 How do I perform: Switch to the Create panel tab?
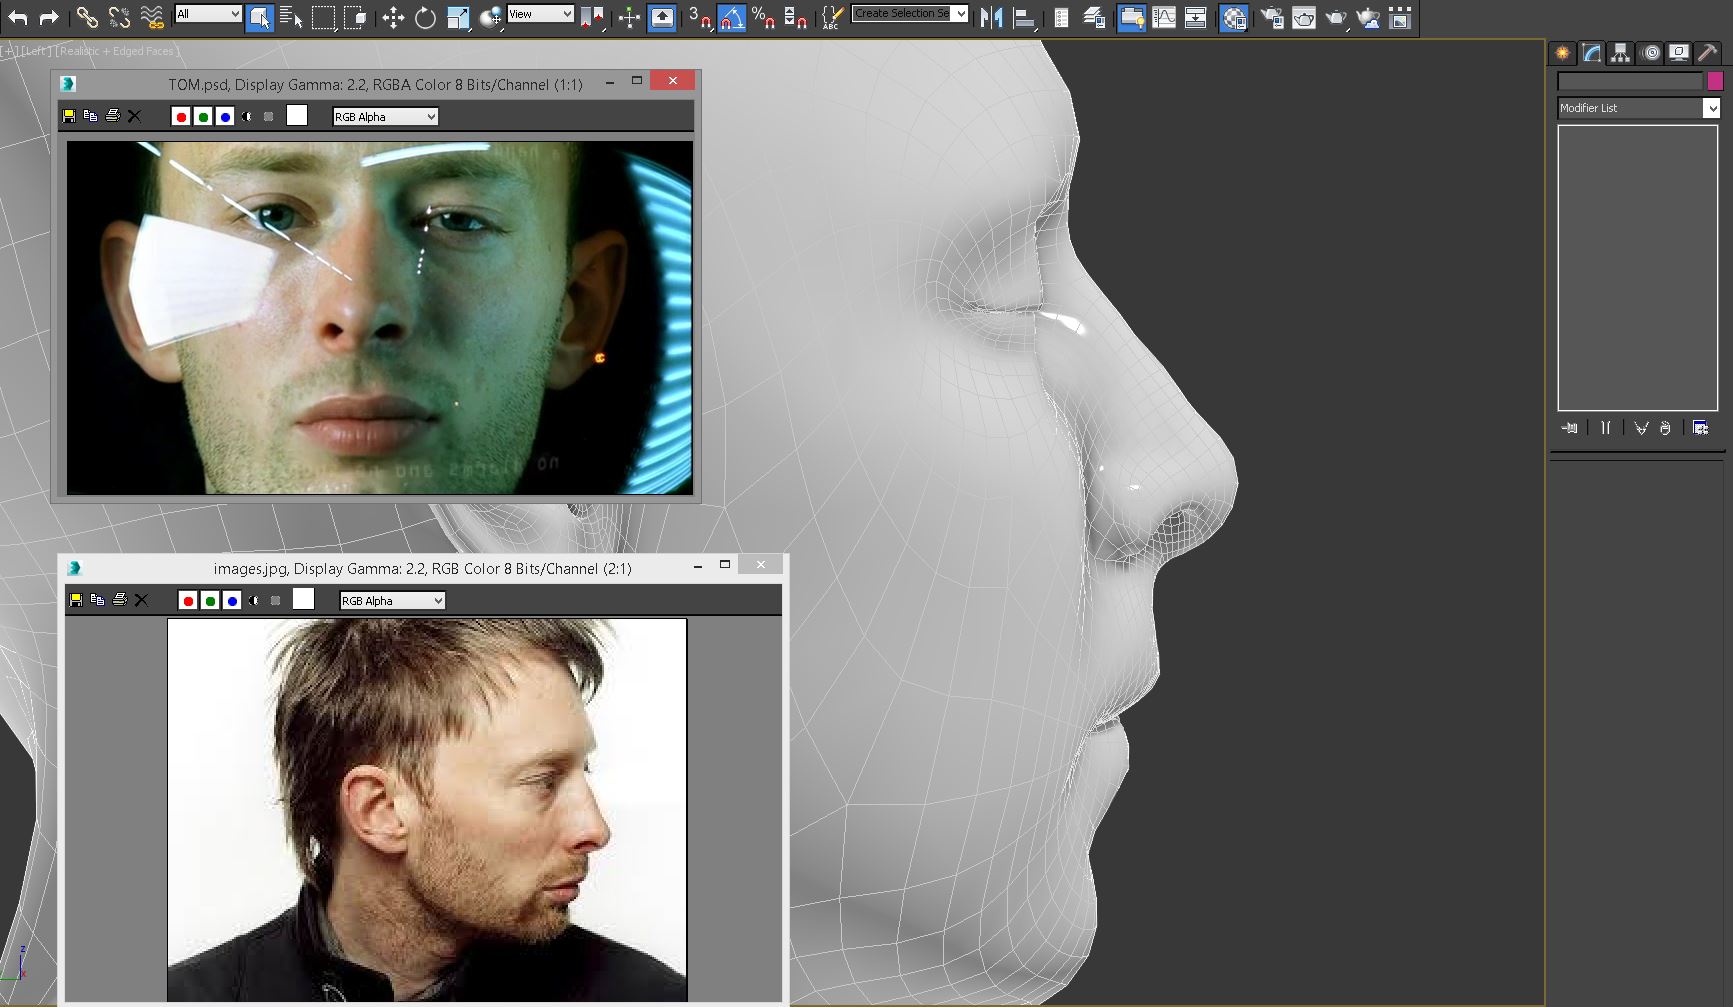click(x=1563, y=53)
